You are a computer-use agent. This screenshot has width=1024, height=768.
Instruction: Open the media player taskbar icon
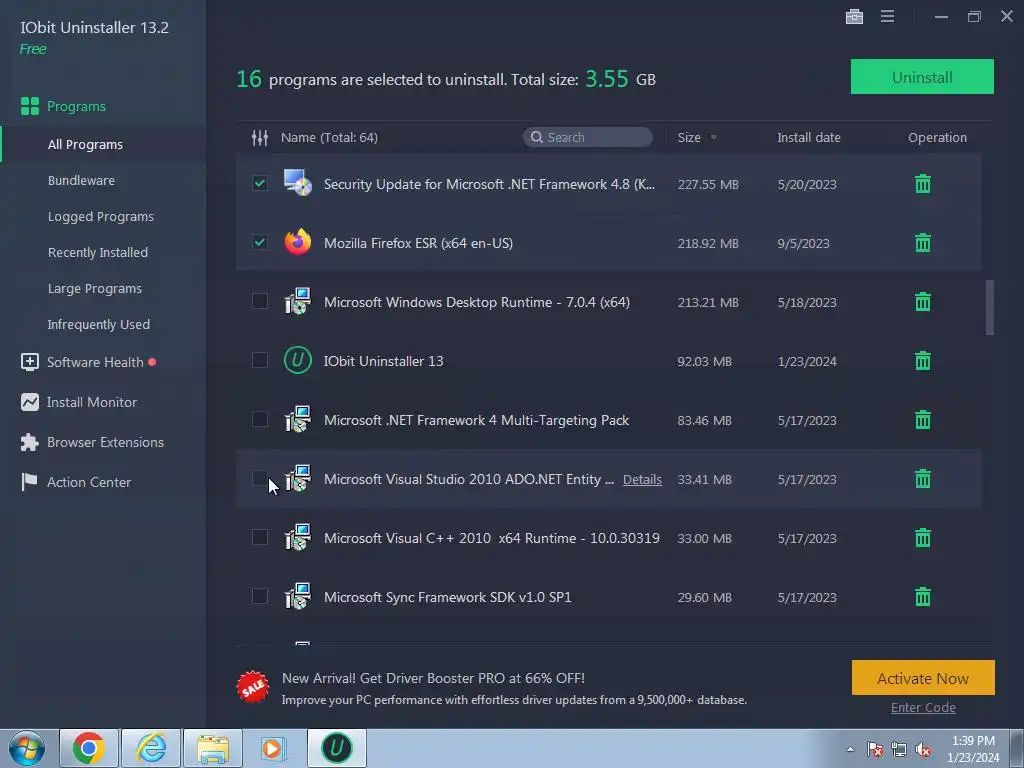coord(273,748)
